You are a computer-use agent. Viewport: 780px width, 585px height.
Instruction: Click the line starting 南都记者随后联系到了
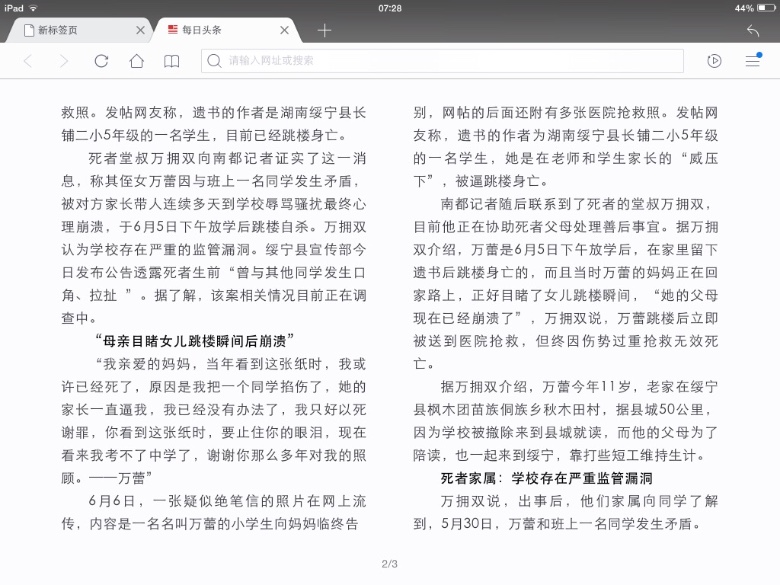[x=577, y=204]
